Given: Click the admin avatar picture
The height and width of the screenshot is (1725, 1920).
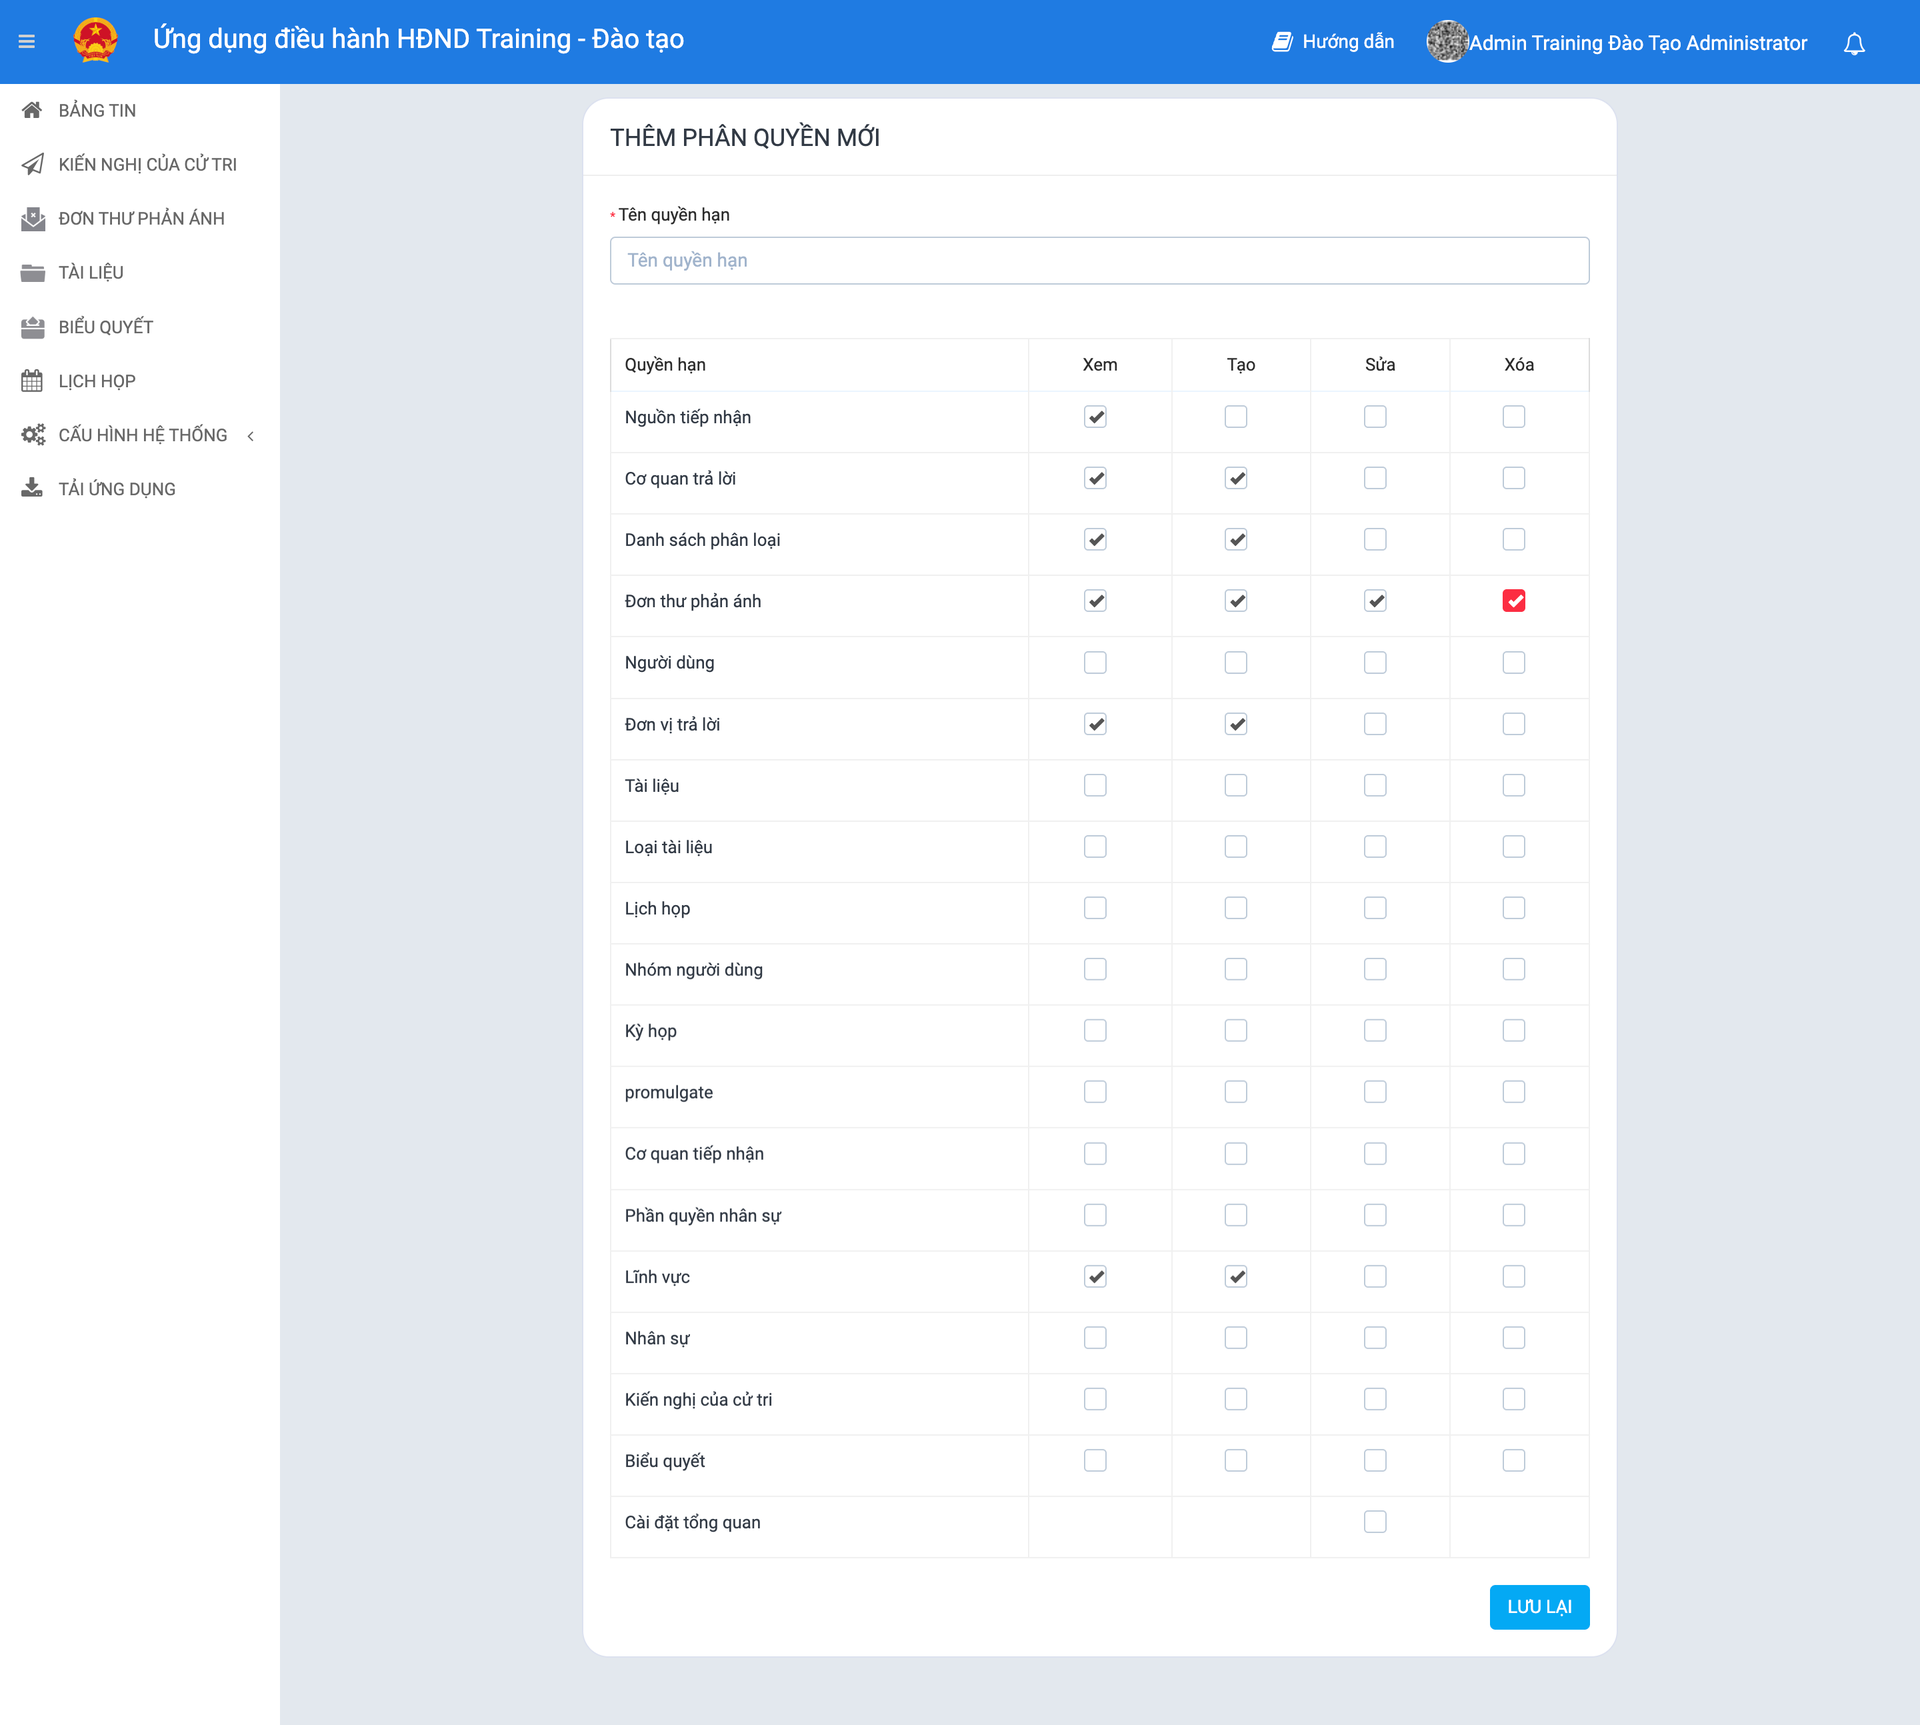Looking at the screenshot, I should (1446, 42).
